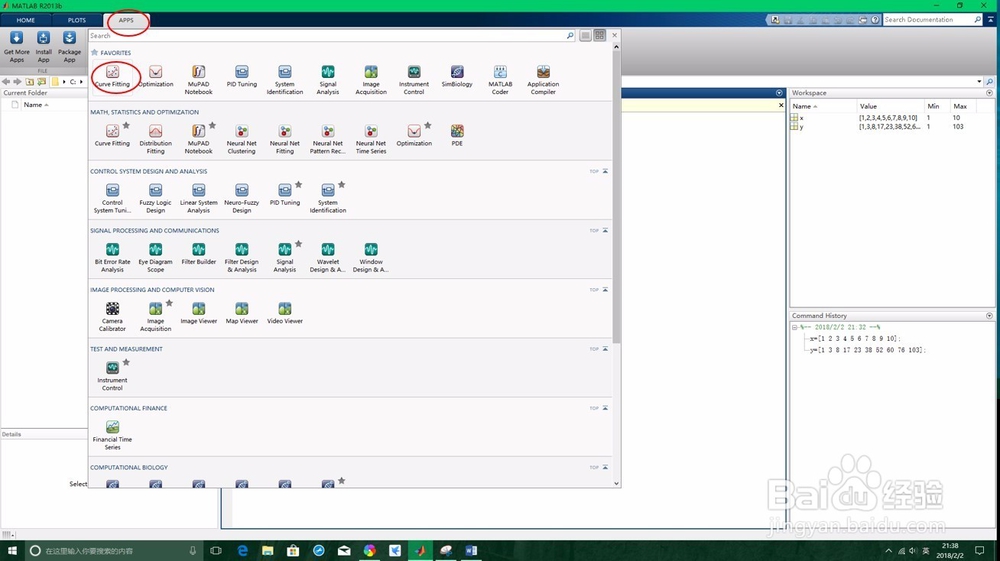Launch Neural Net Time Series app
The width and height of the screenshot is (1000, 561).
click(x=371, y=139)
